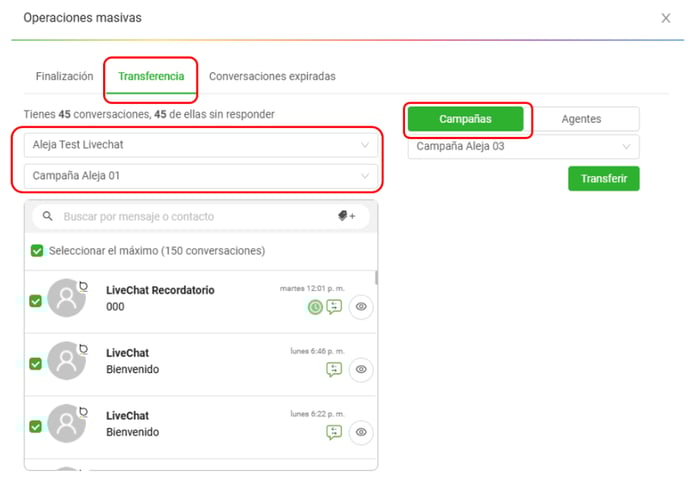This screenshot has width=688, height=485.
Task: Click the LiveChat Recordatorio avatar
Action: pyautogui.click(x=66, y=298)
